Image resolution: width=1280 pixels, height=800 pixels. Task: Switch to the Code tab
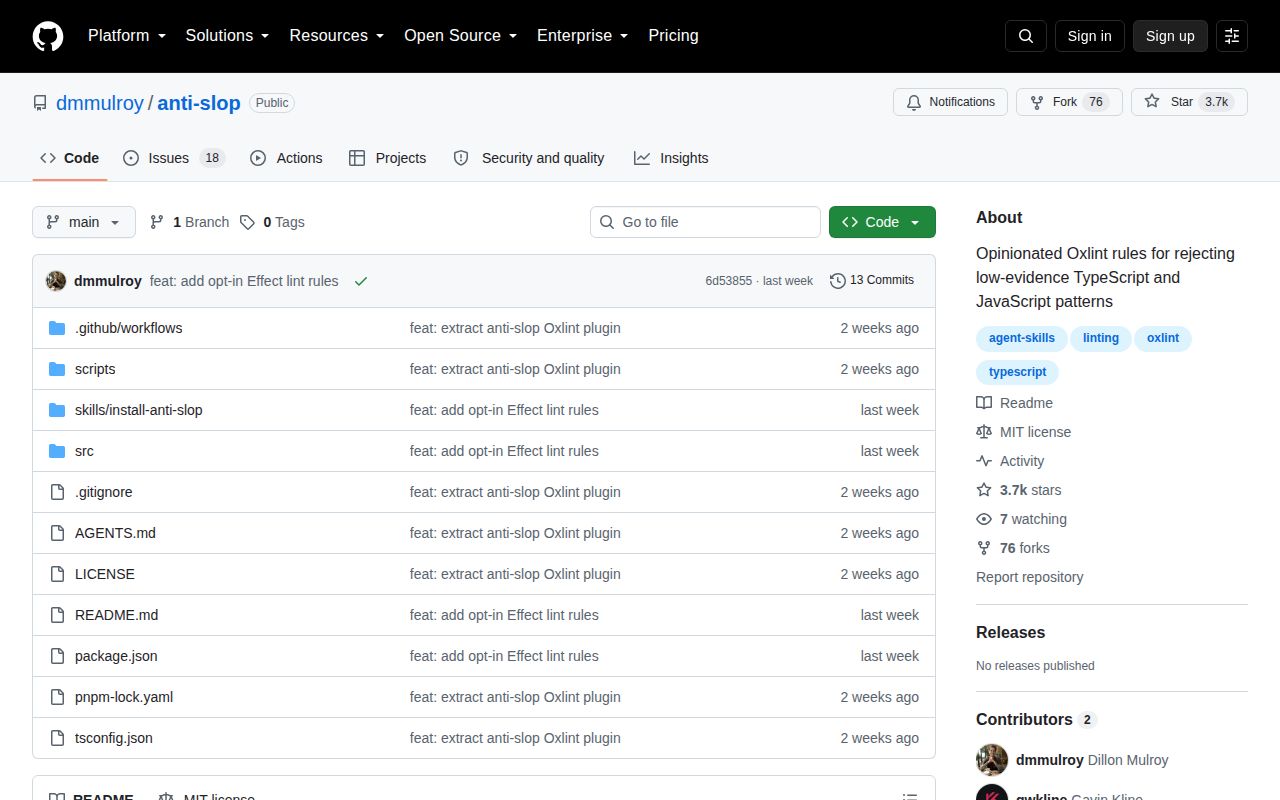[70, 158]
